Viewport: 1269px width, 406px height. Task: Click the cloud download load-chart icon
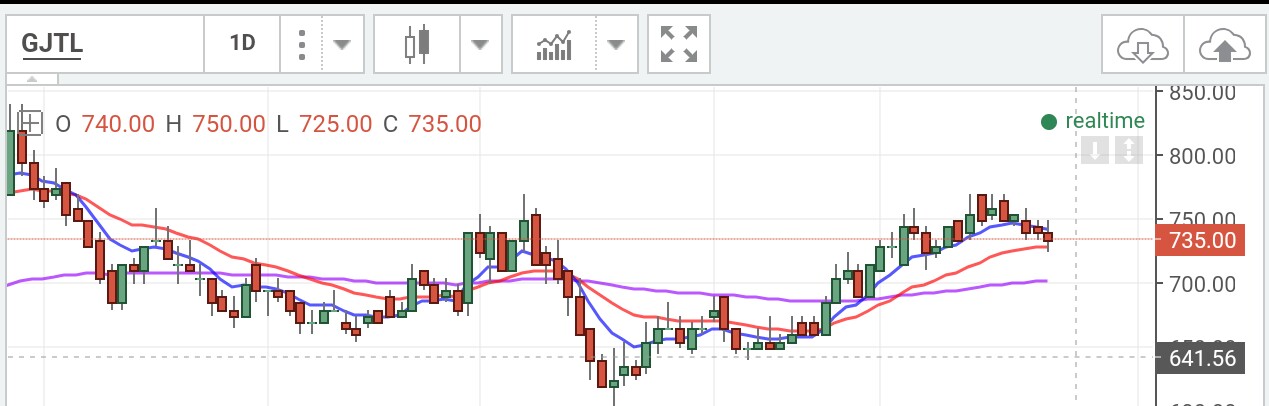[x=1142, y=44]
